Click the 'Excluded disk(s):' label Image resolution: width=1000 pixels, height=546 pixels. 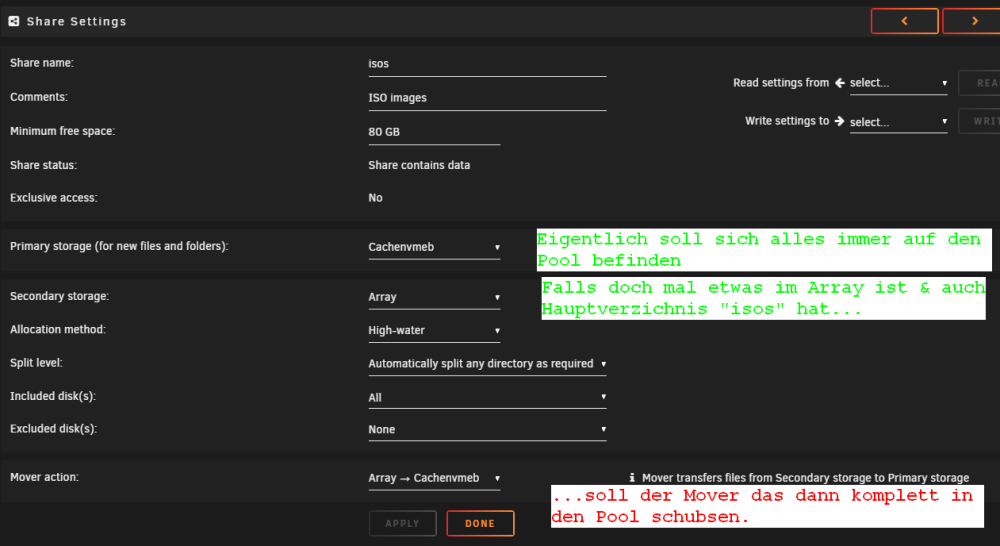[x=54, y=429]
